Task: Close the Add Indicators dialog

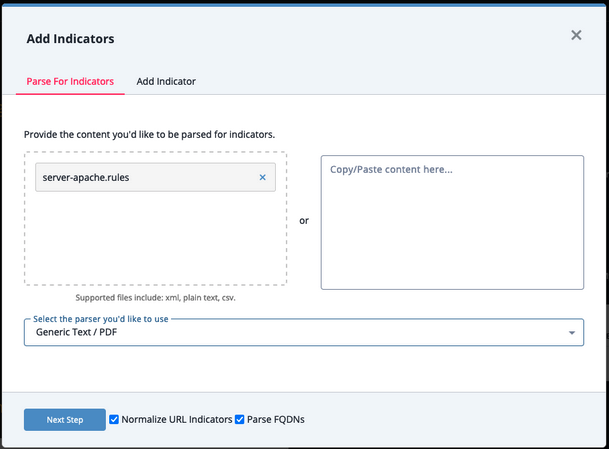Action: (x=576, y=35)
